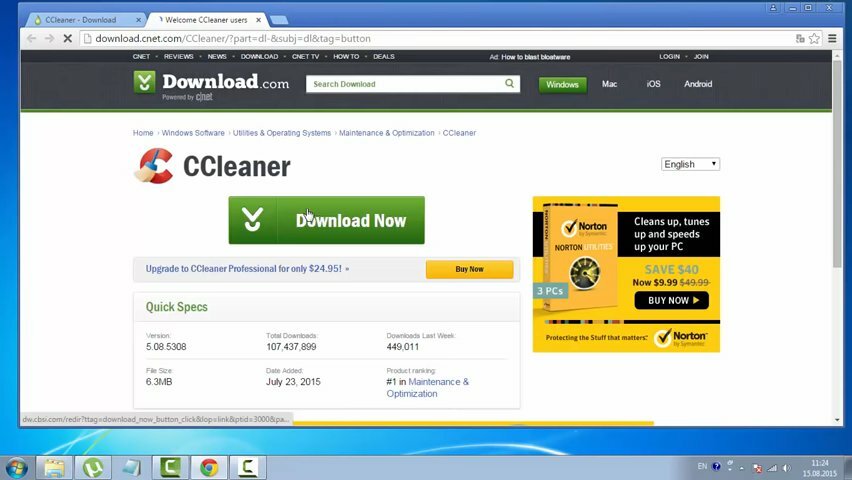The height and width of the screenshot is (480, 852).
Task: Open the CNET nav item
Action: point(141,57)
